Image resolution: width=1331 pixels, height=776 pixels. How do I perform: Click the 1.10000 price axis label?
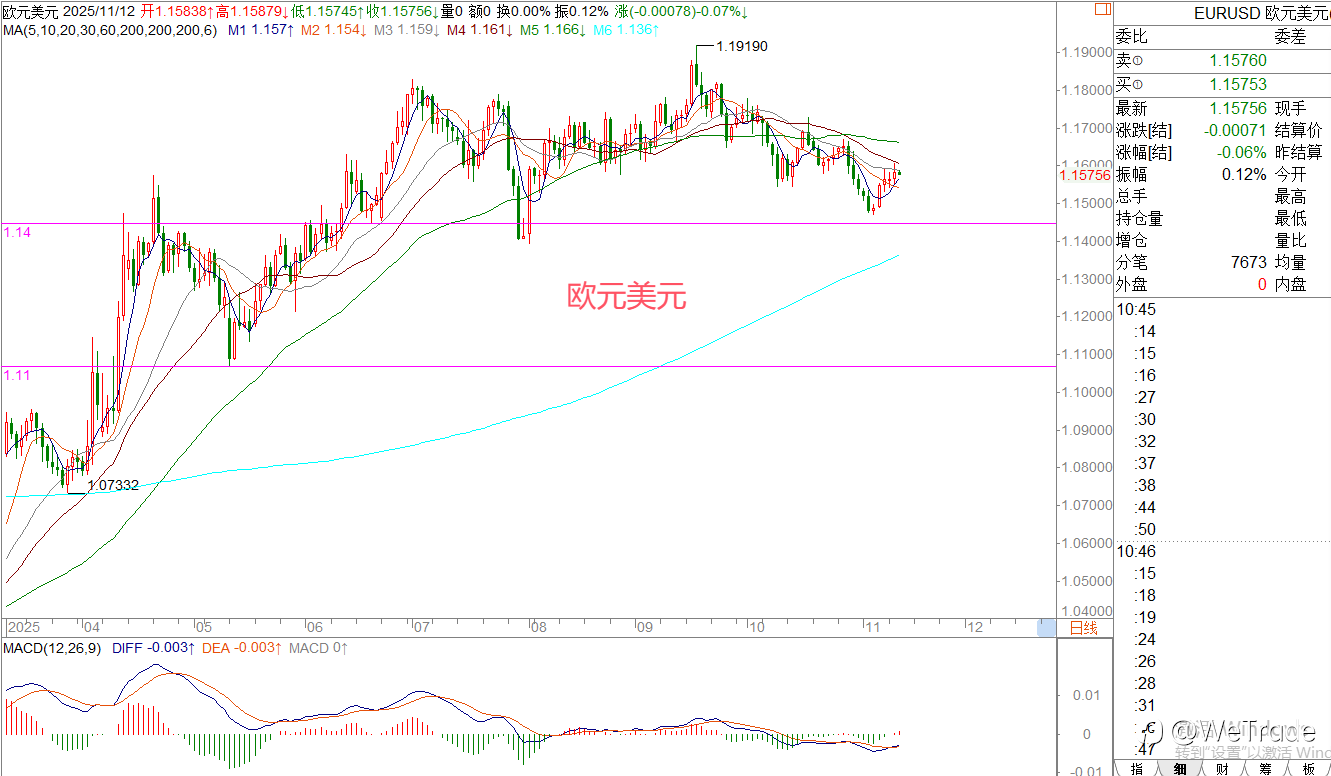coord(1088,392)
